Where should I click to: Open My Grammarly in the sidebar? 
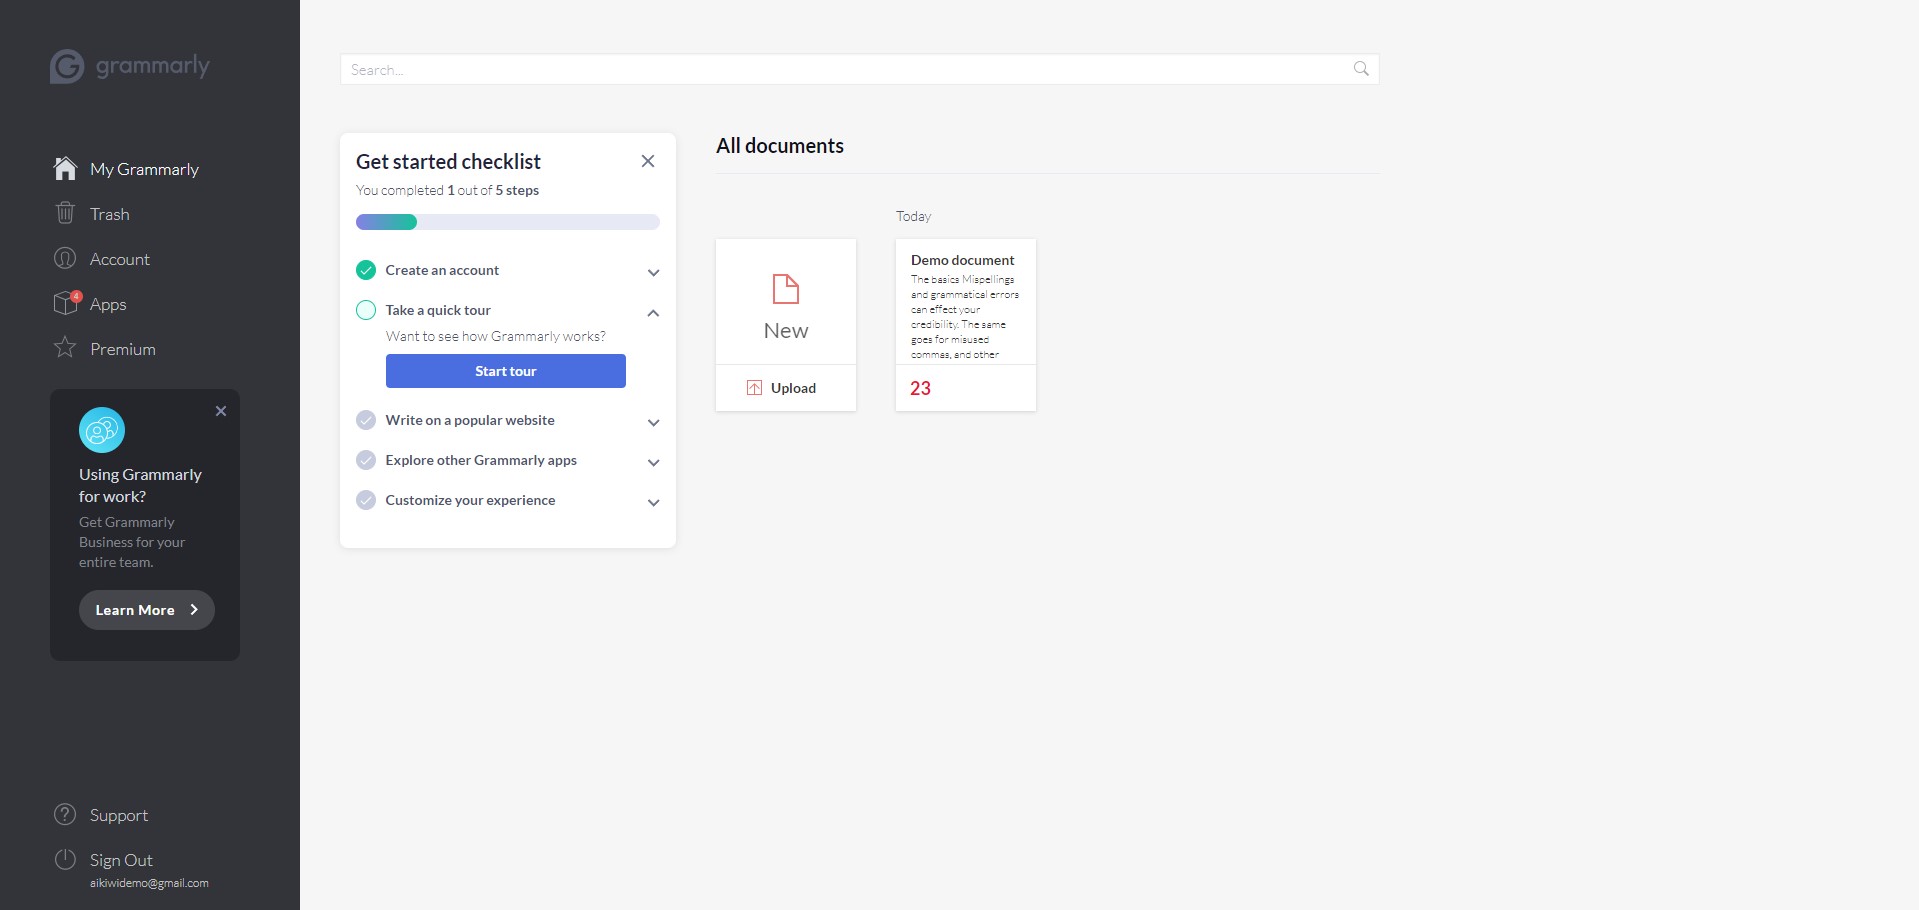[x=144, y=169]
